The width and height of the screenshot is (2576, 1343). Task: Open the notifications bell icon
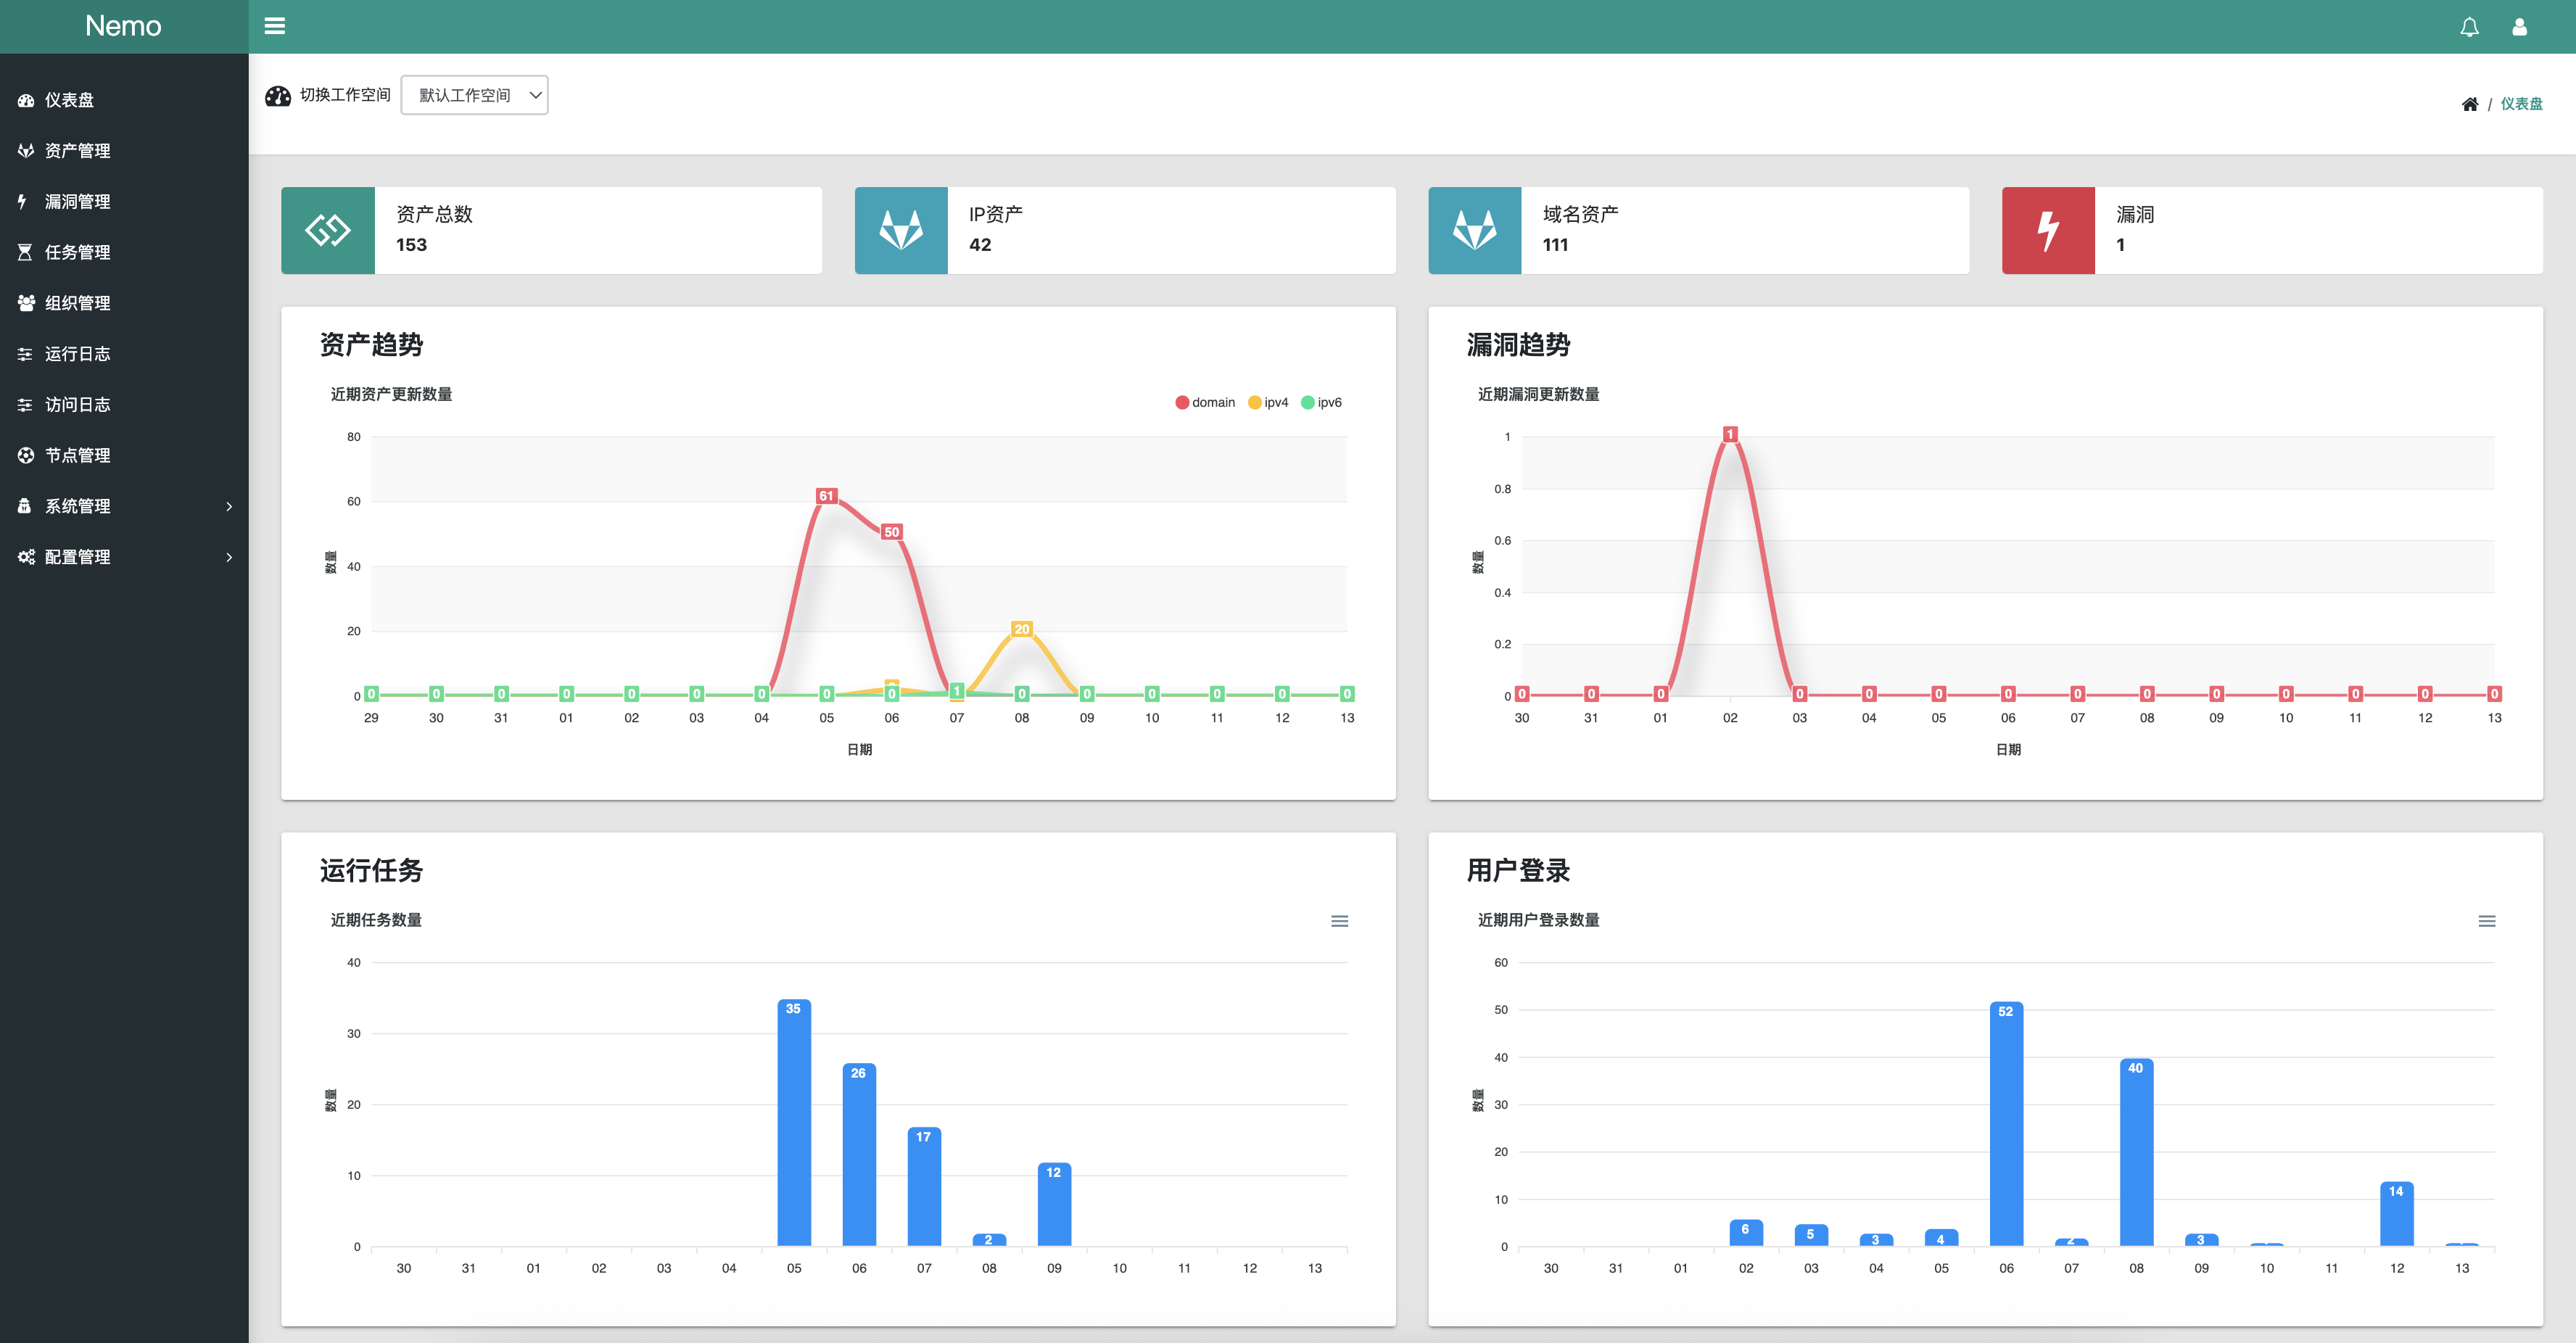(2469, 27)
